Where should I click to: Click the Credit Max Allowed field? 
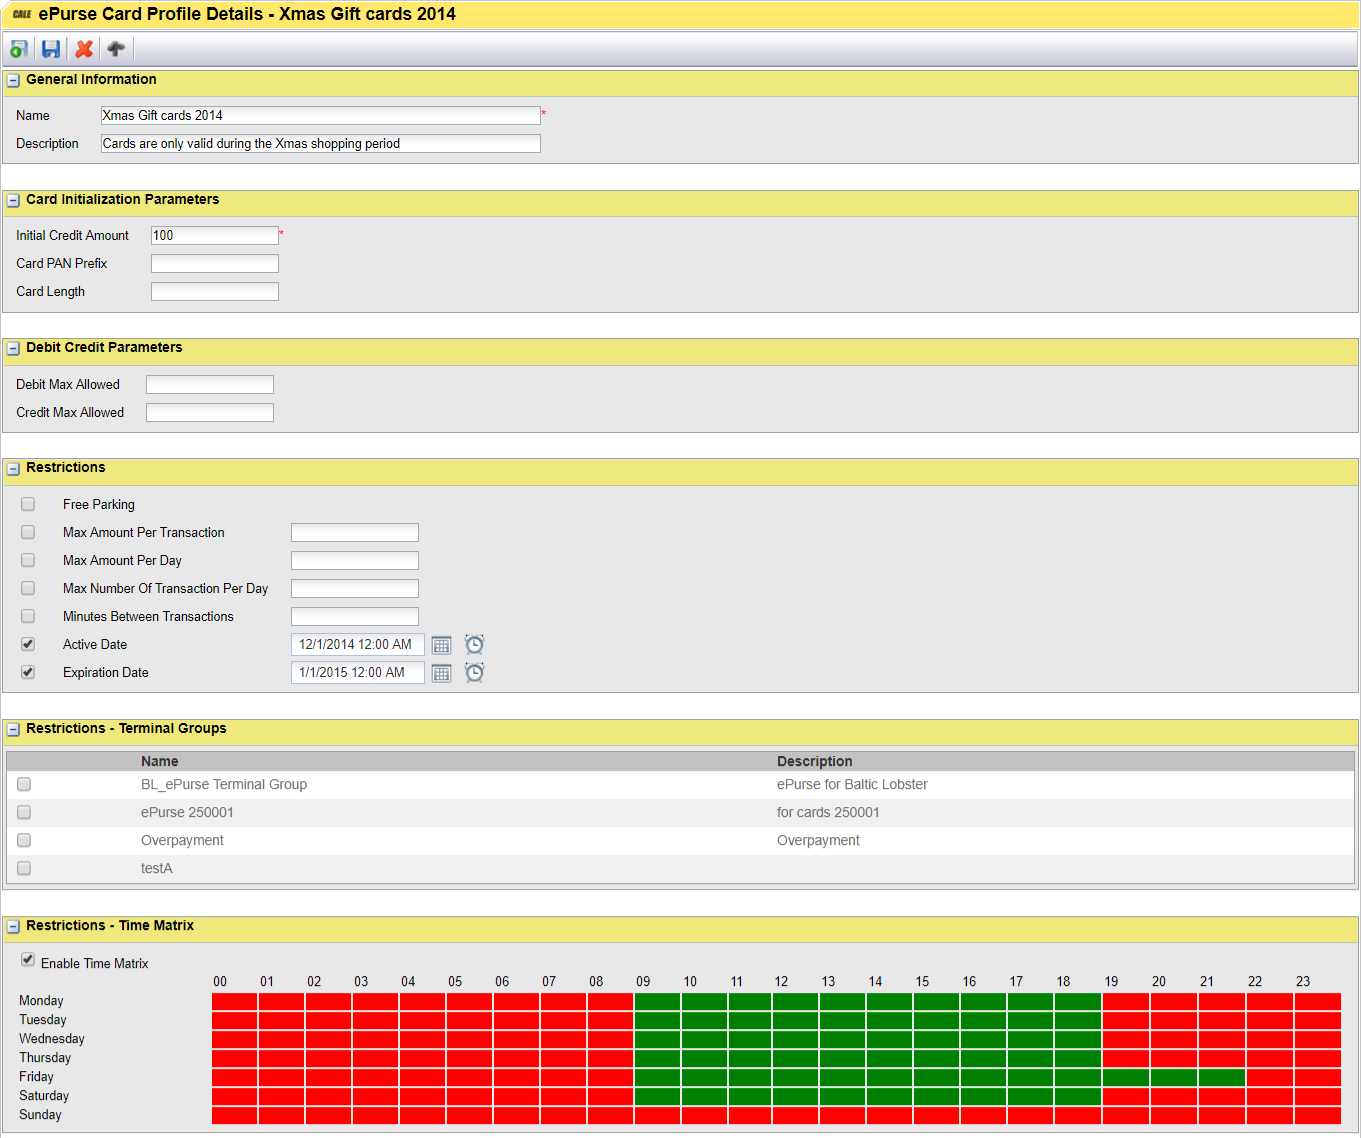click(210, 412)
